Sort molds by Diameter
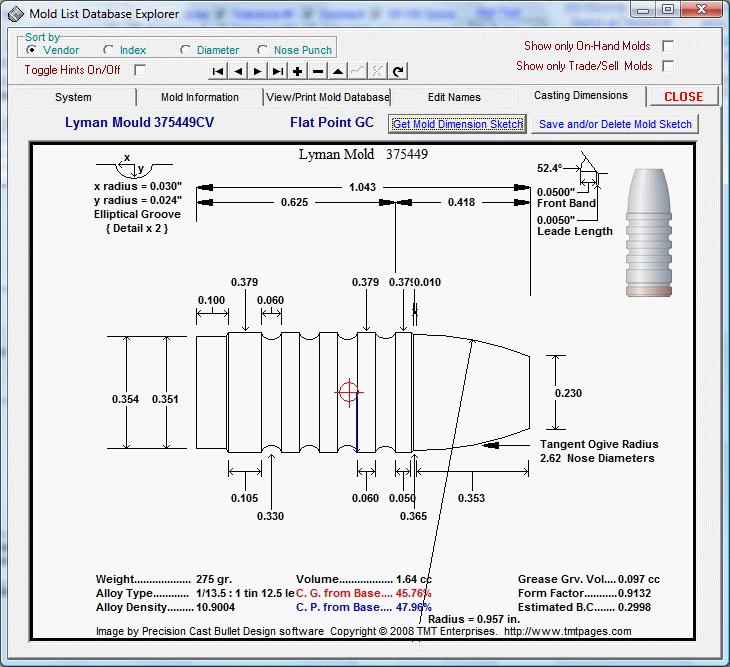Image resolution: width=730 pixels, height=667 pixels. click(210, 50)
